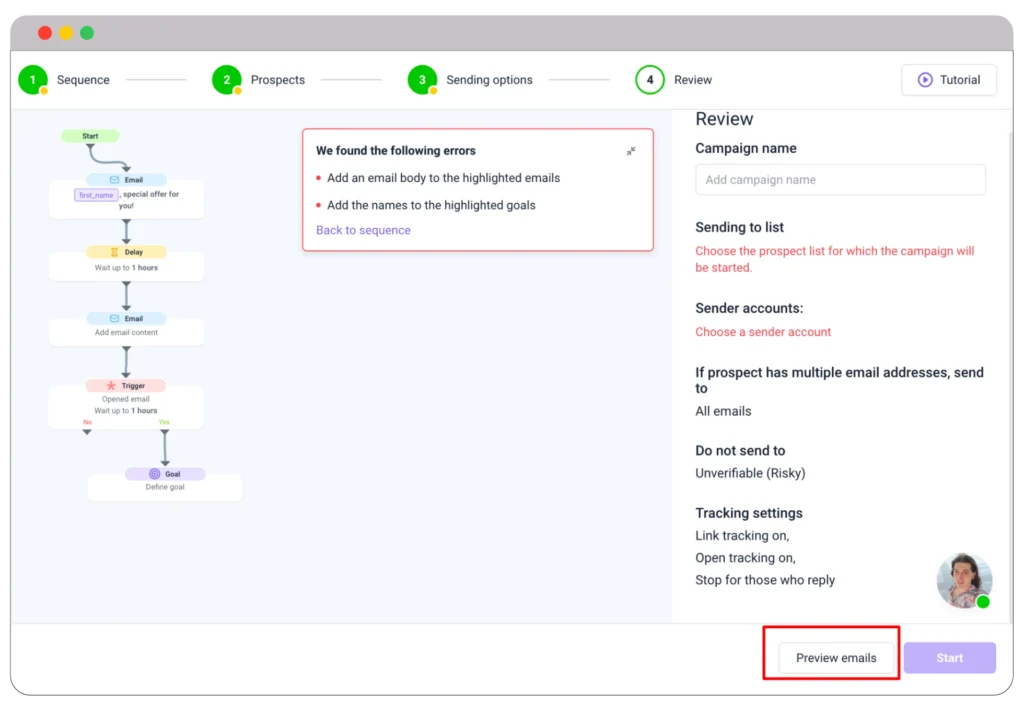Viewport: 1024px width, 703px height.
Task: Click the Back to sequence link
Action: tap(364, 230)
